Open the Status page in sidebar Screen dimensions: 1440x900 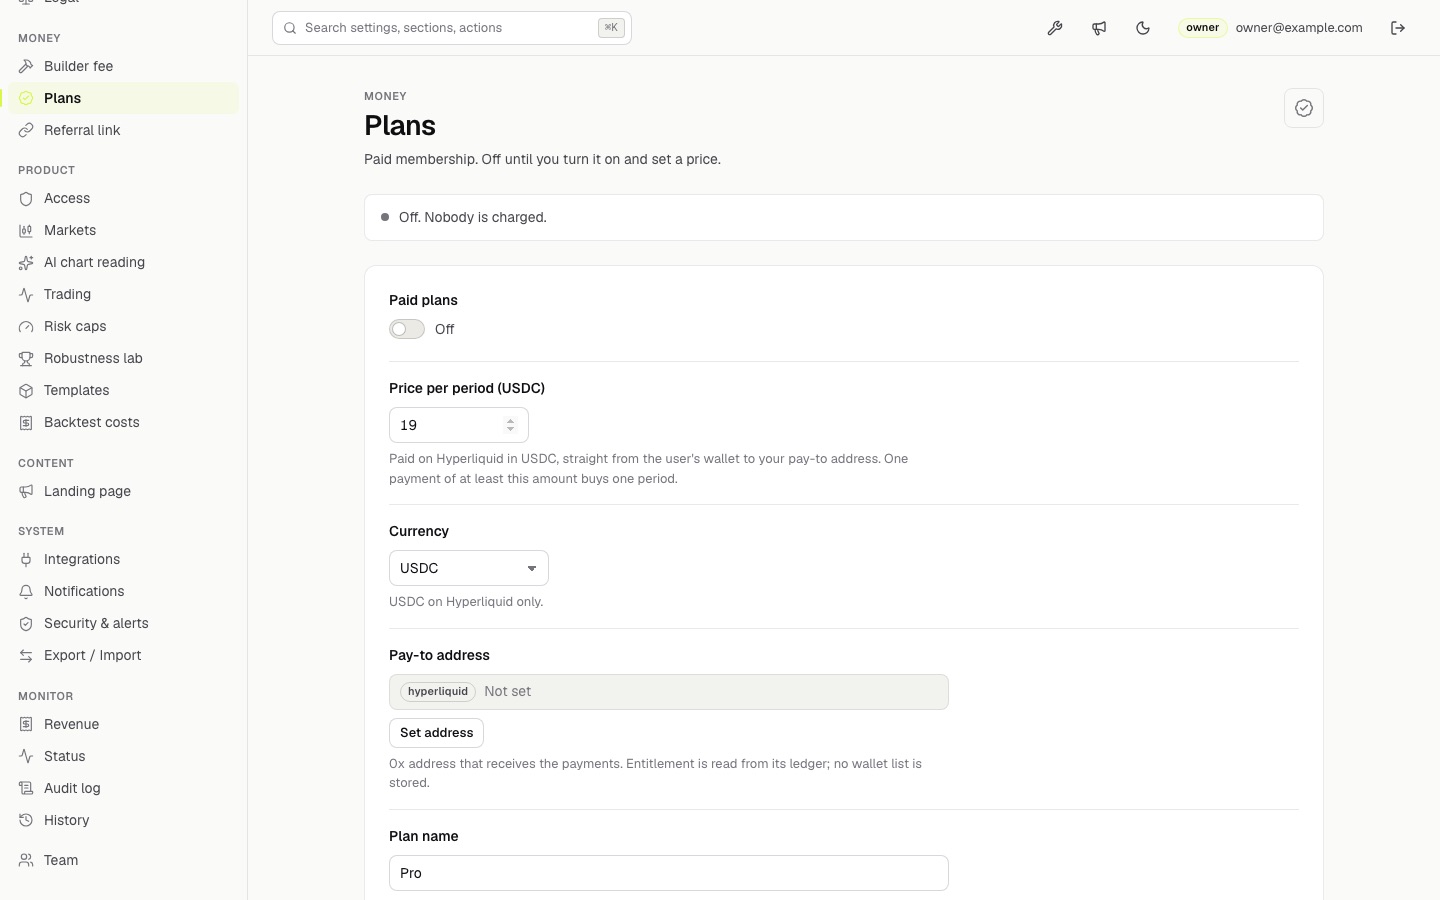click(124, 756)
